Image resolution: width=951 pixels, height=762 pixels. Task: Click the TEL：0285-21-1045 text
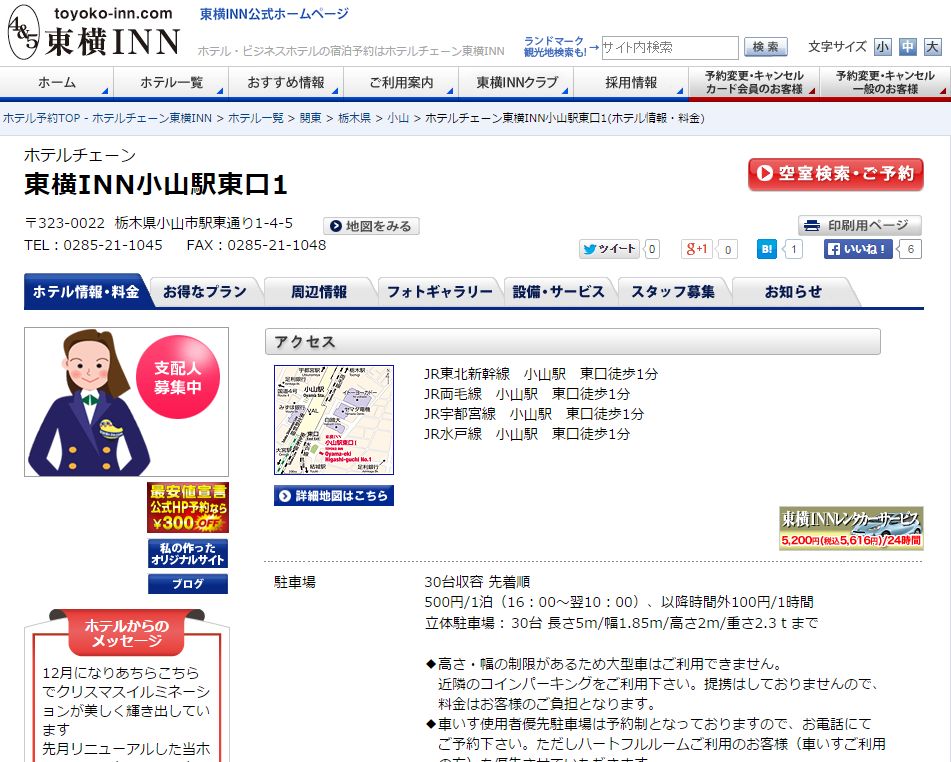93,245
